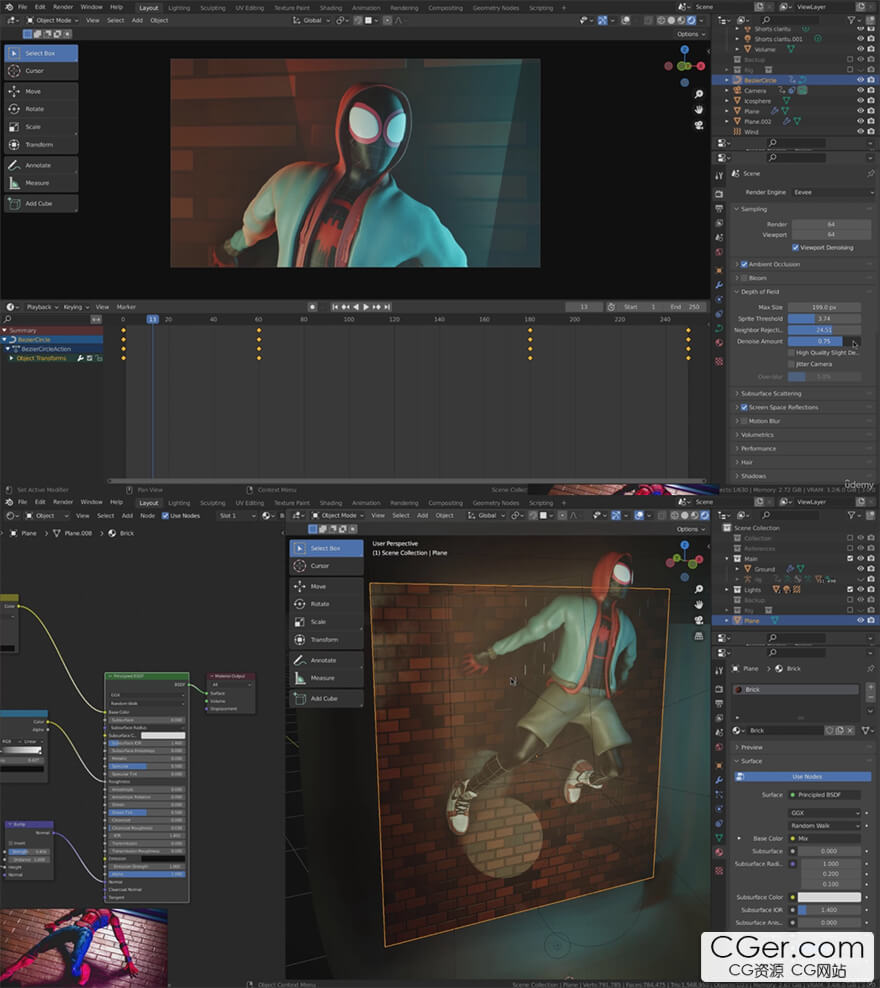Open Material properties tab in bottom Properties editor
Screen dimensions: 880x988
click(719, 852)
